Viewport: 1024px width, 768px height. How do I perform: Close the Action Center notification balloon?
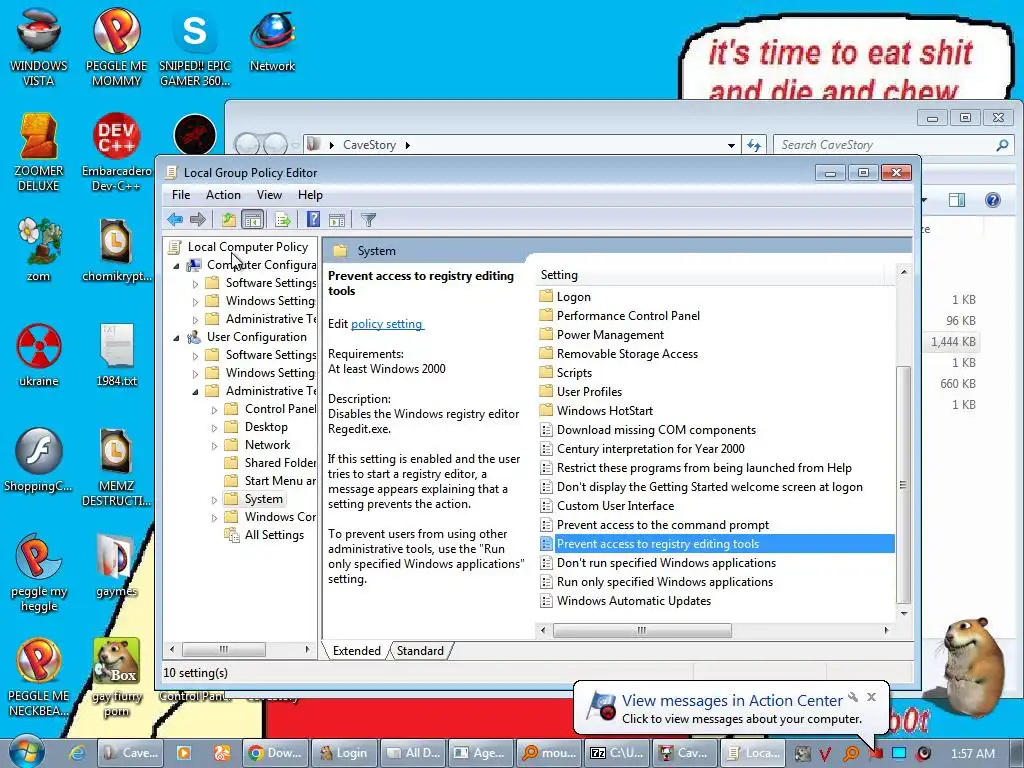871,697
